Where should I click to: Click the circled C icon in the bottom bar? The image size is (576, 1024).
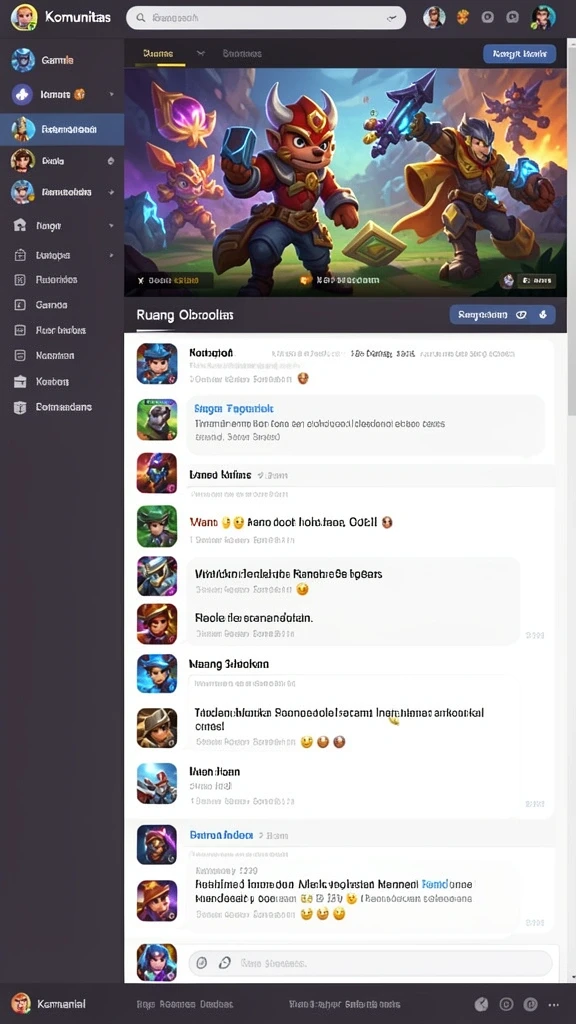506,1004
